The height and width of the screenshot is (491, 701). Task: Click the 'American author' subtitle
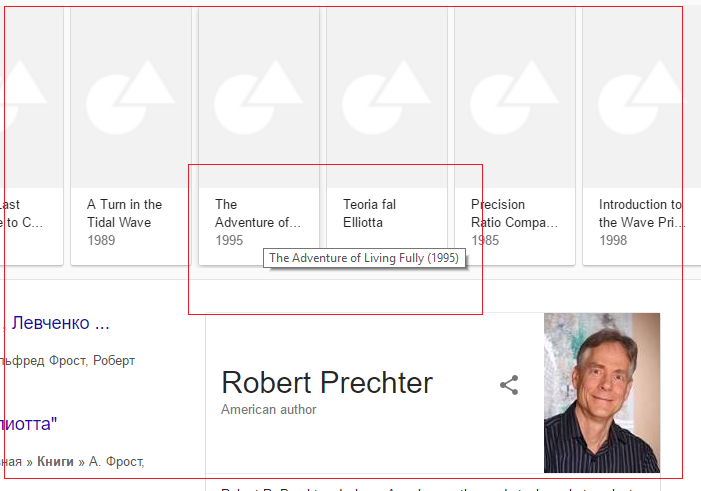pos(269,410)
